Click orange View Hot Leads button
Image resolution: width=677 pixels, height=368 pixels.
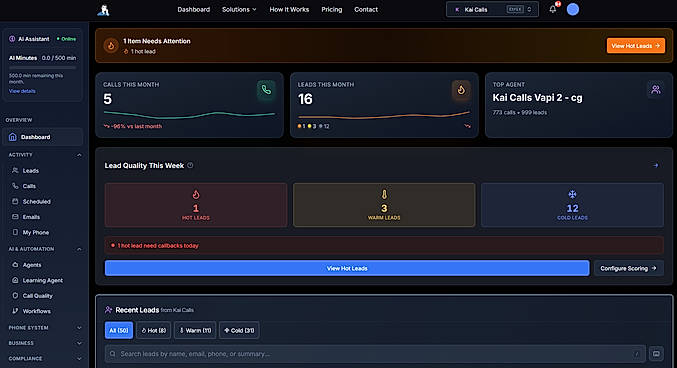point(636,45)
